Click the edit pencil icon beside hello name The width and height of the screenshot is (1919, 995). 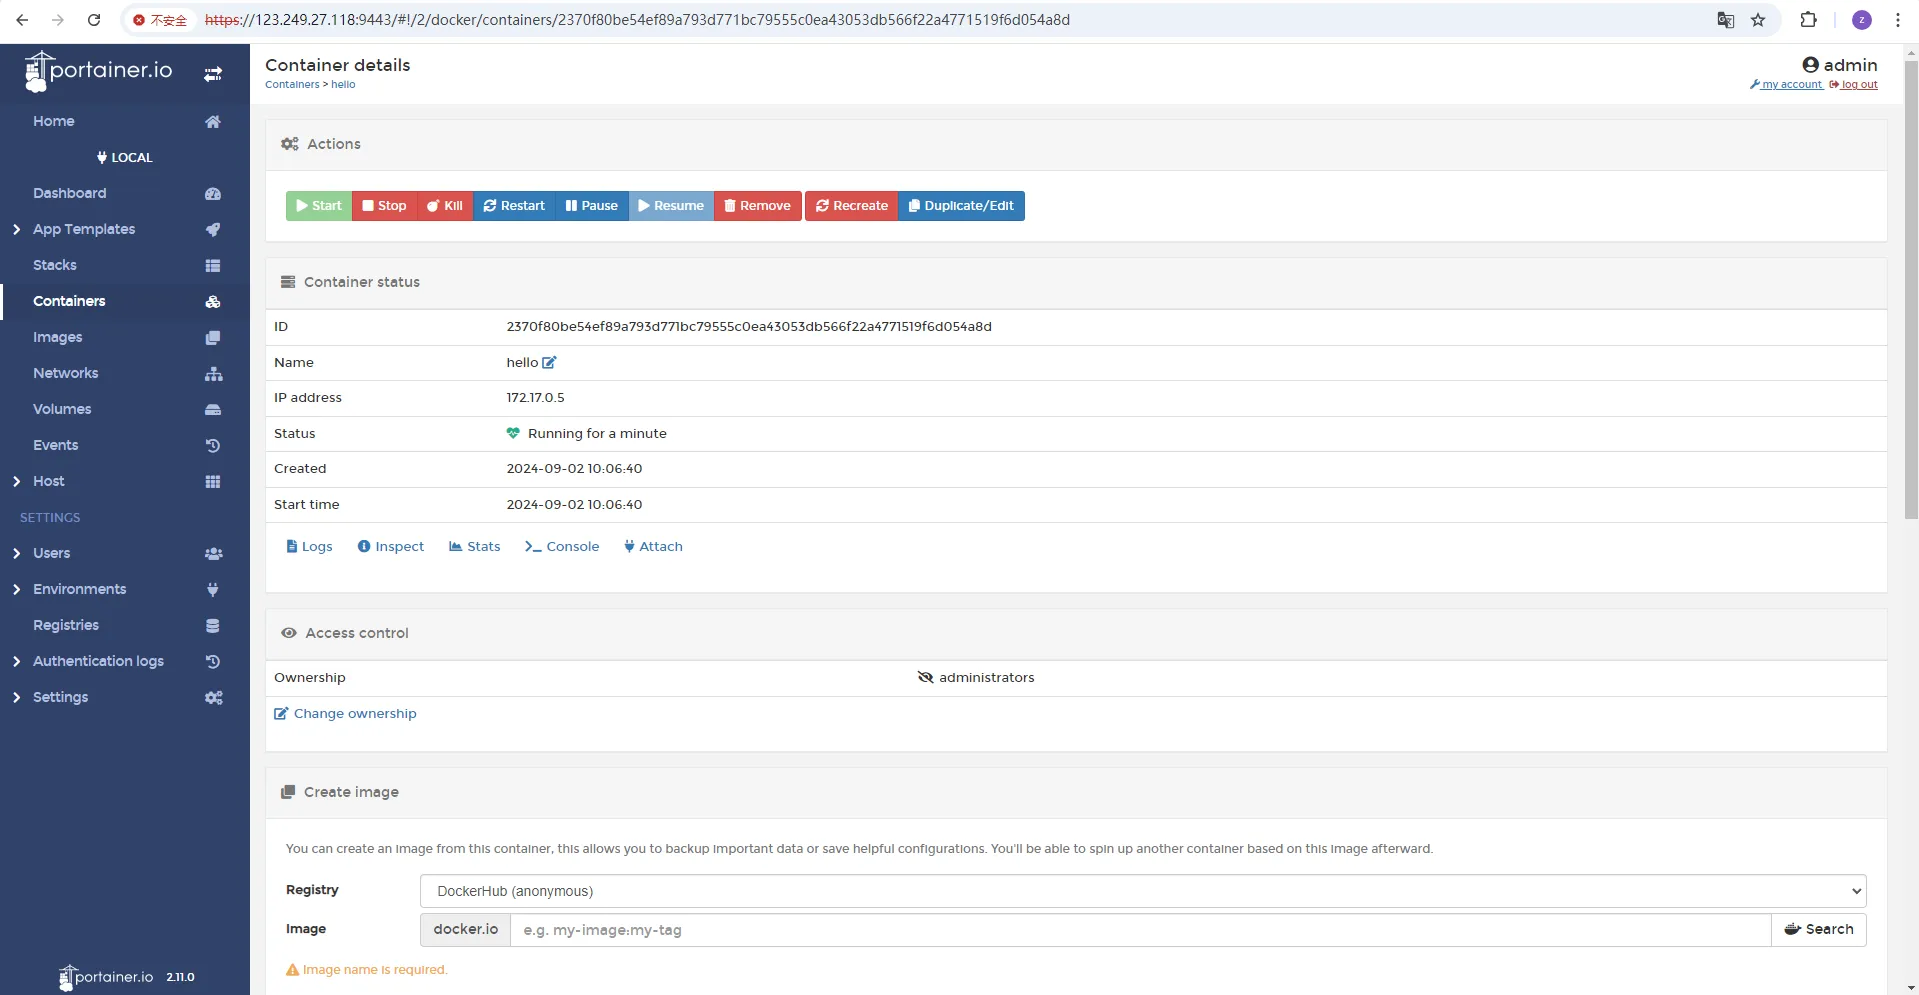click(x=549, y=362)
